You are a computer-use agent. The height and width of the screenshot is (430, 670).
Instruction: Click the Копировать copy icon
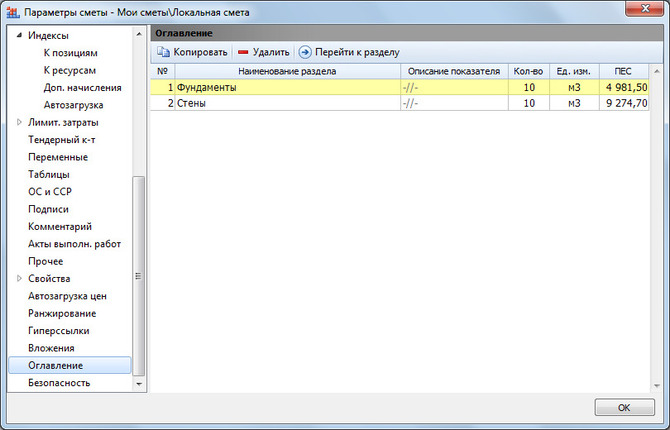point(163,52)
